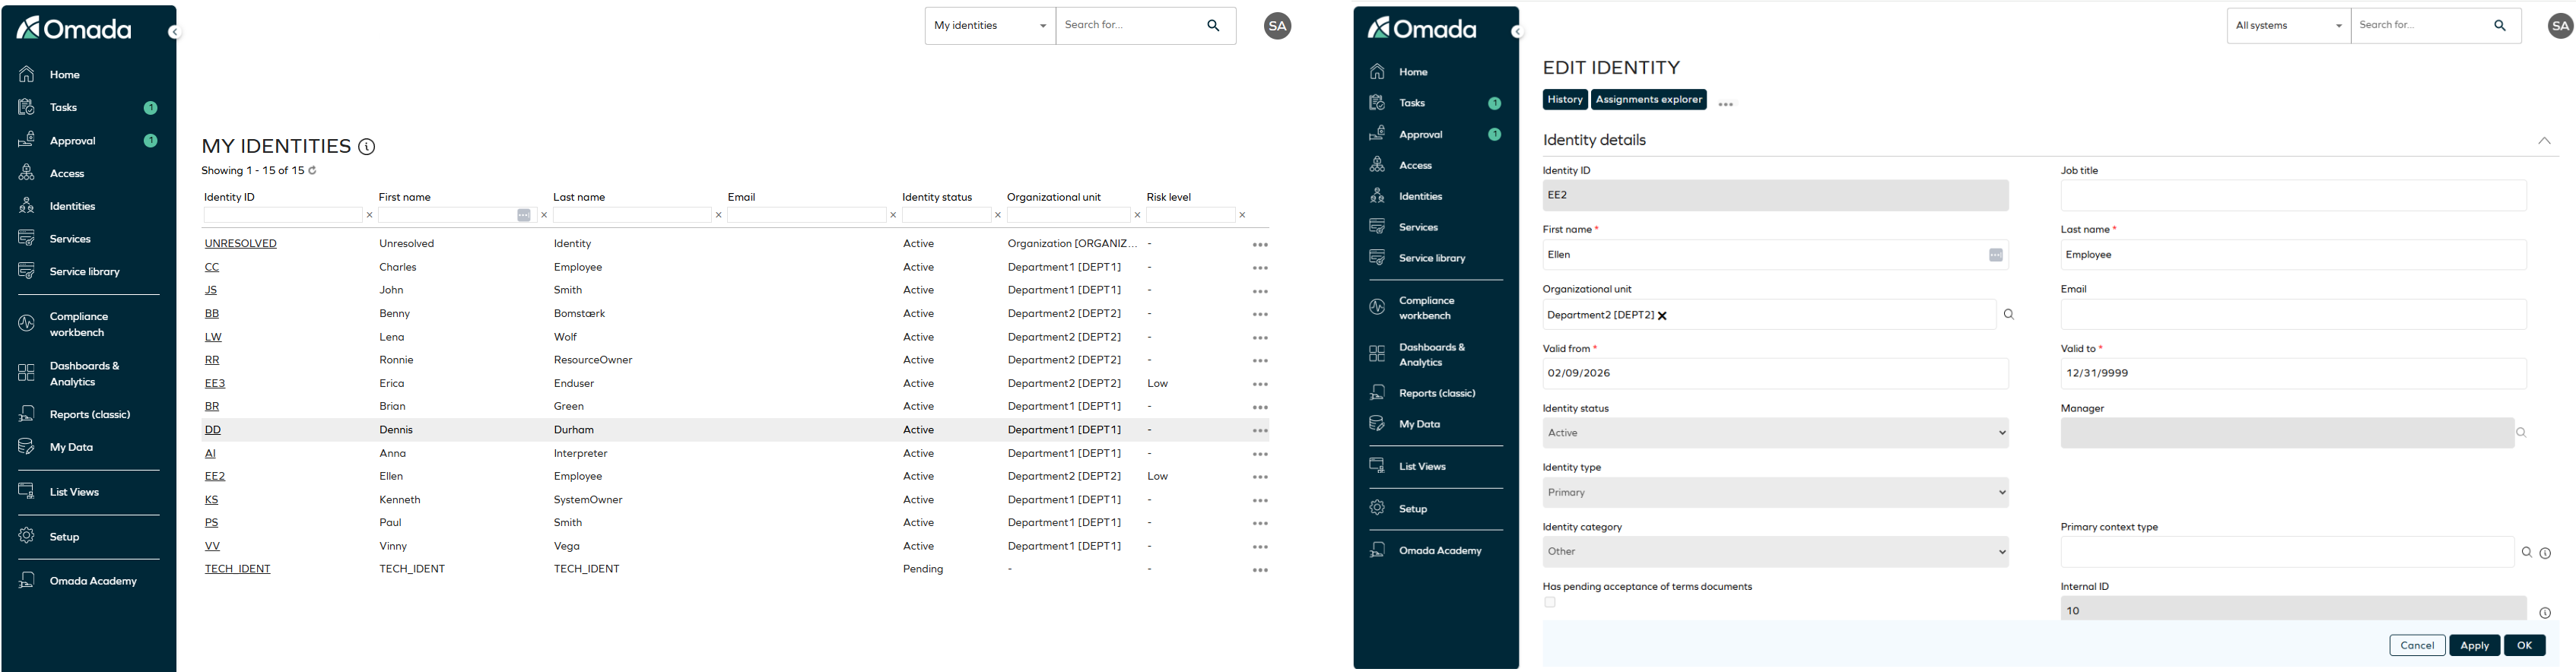Open the History tab button

pos(1565,100)
